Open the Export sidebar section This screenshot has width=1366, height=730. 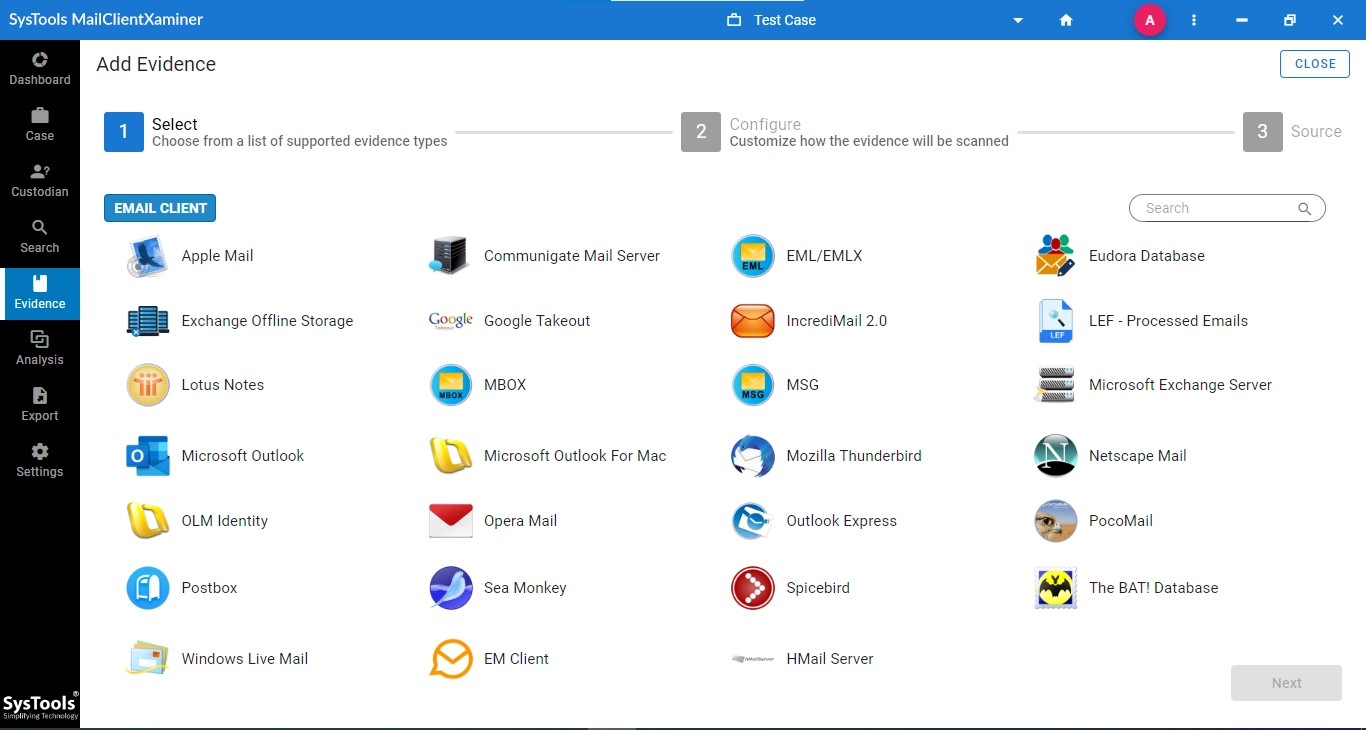click(40, 405)
